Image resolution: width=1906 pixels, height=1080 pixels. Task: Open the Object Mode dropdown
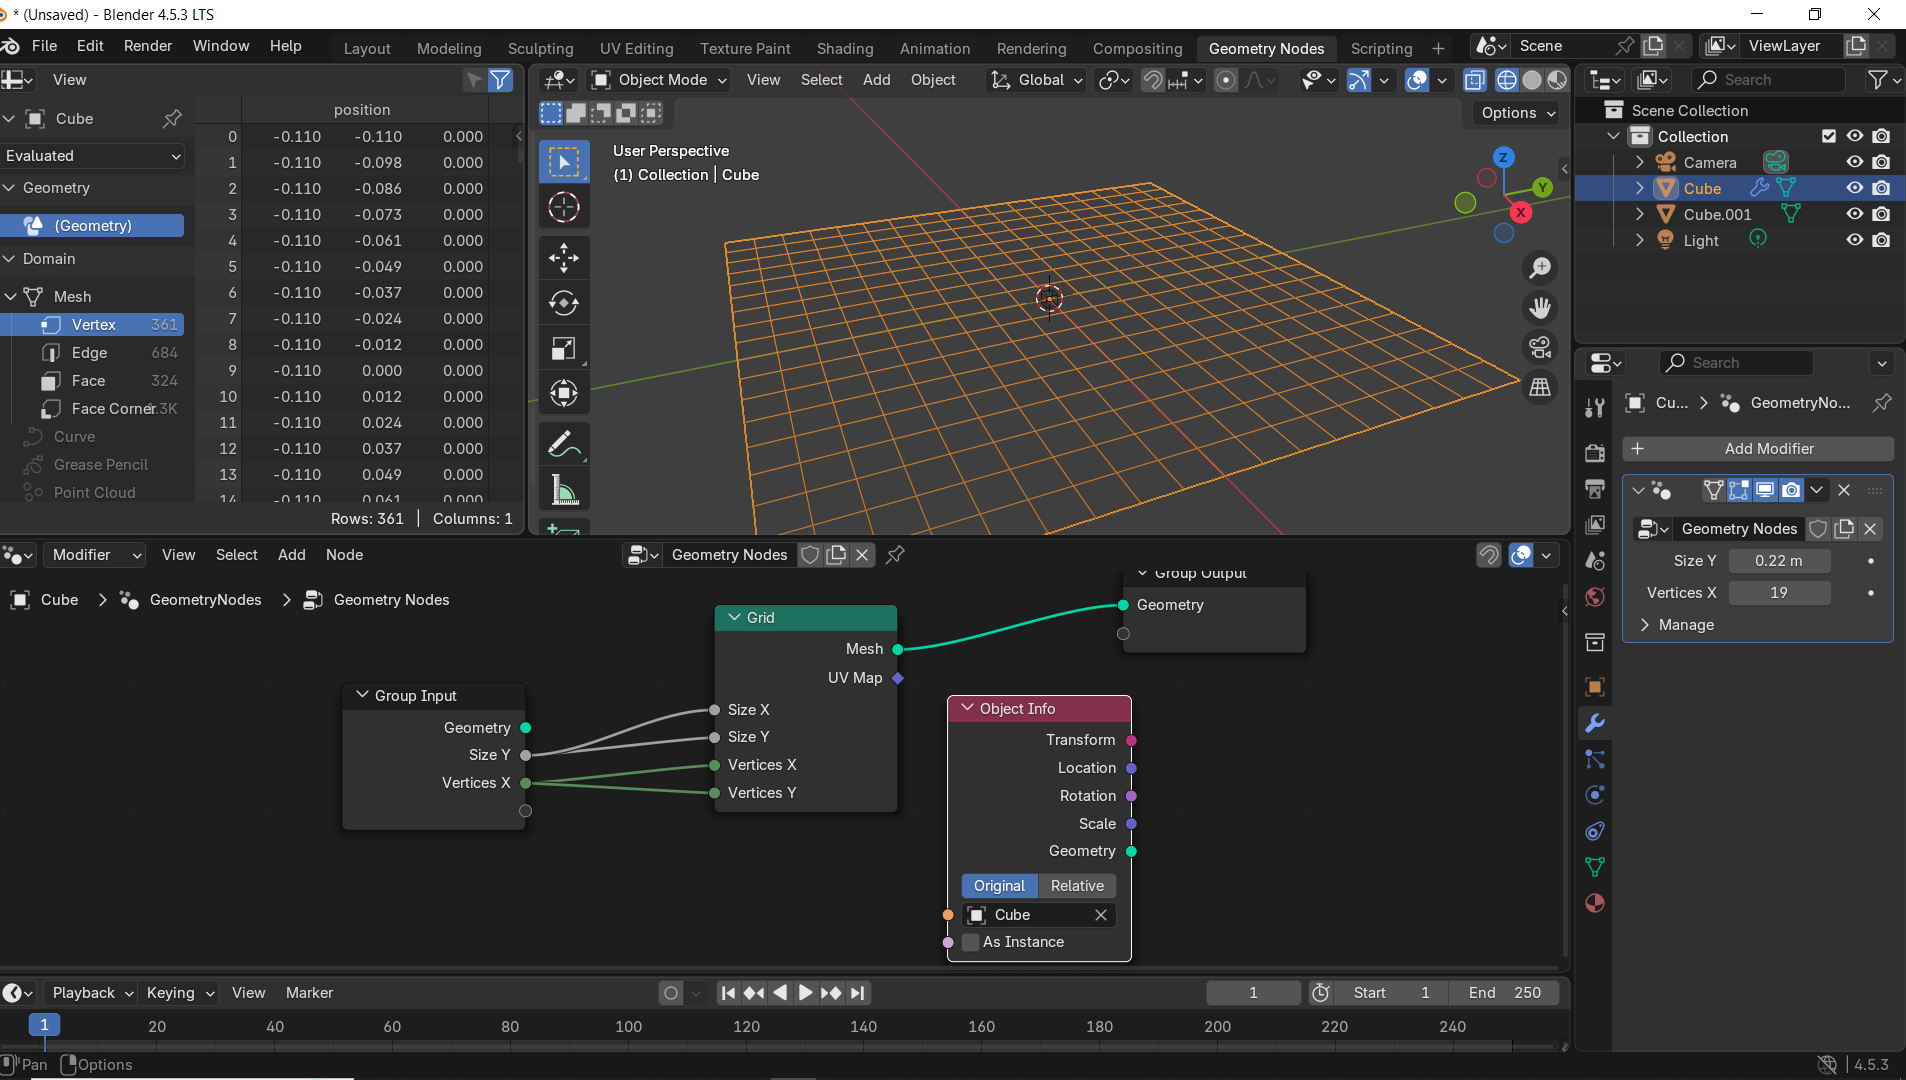click(659, 80)
